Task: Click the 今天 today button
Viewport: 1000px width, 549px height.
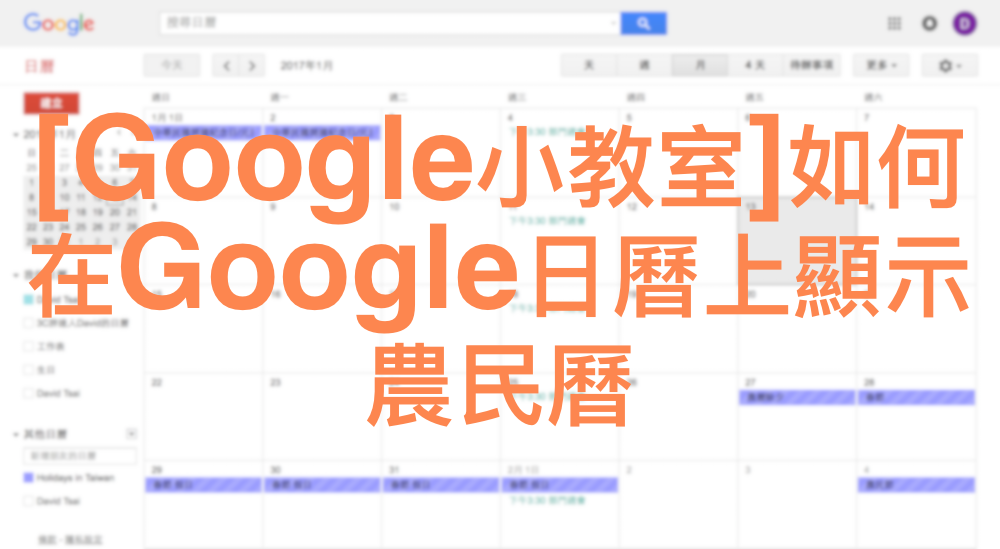Action: click(x=172, y=65)
